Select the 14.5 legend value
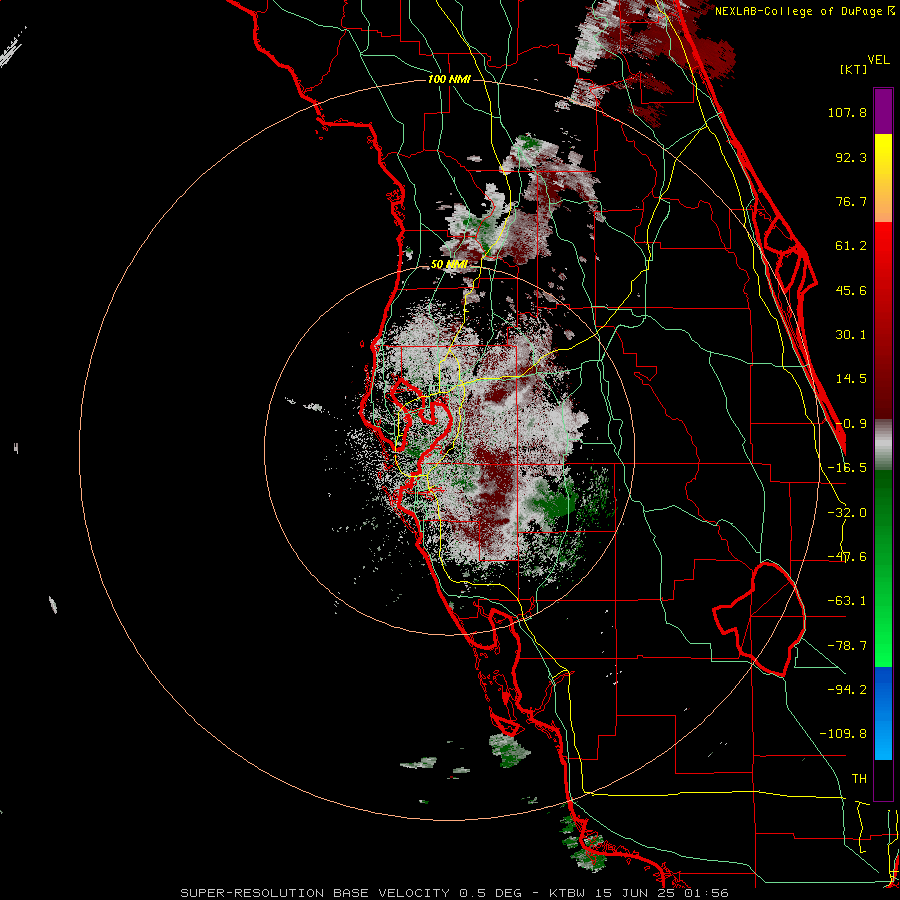Image resolution: width=900 pixels, height=900 pixels. click(x=851, y=379)
